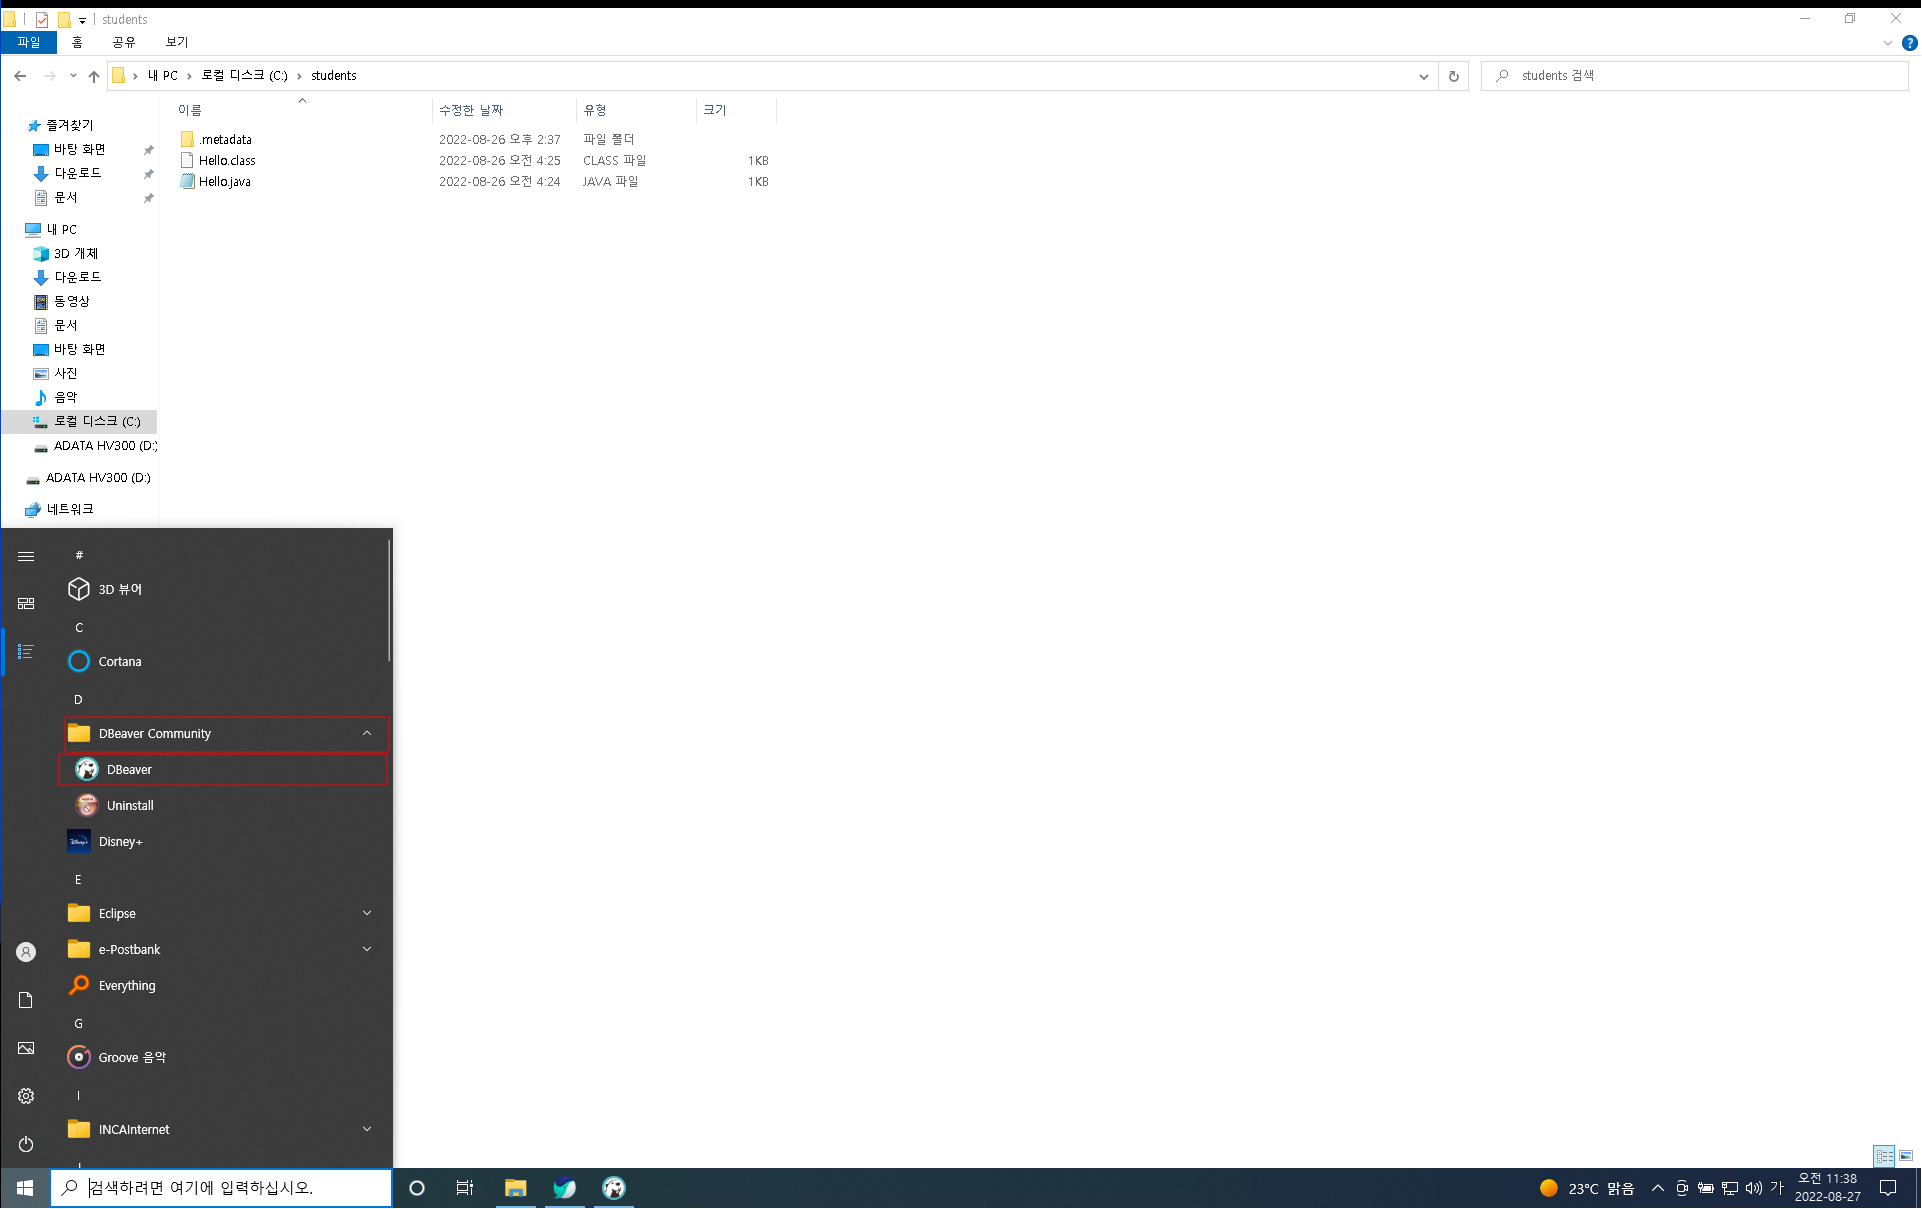
Task: Switch to details view toggle
Action: (1884, 1155)
